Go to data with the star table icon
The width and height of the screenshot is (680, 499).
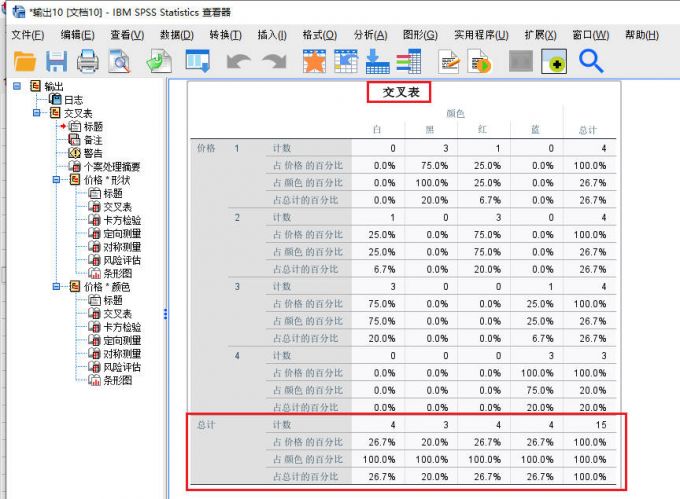(314, 61)
